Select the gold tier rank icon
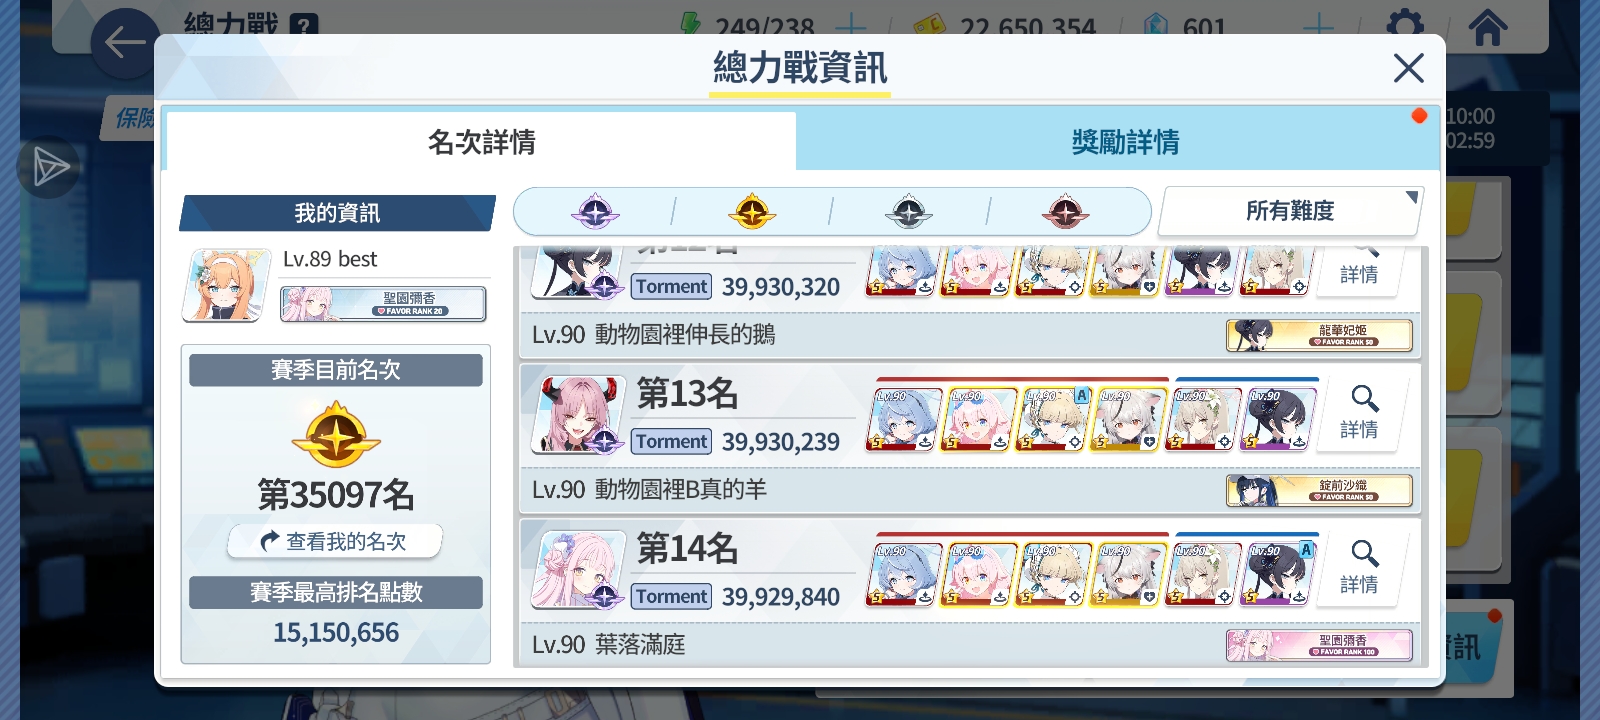 tap(752, 212)
